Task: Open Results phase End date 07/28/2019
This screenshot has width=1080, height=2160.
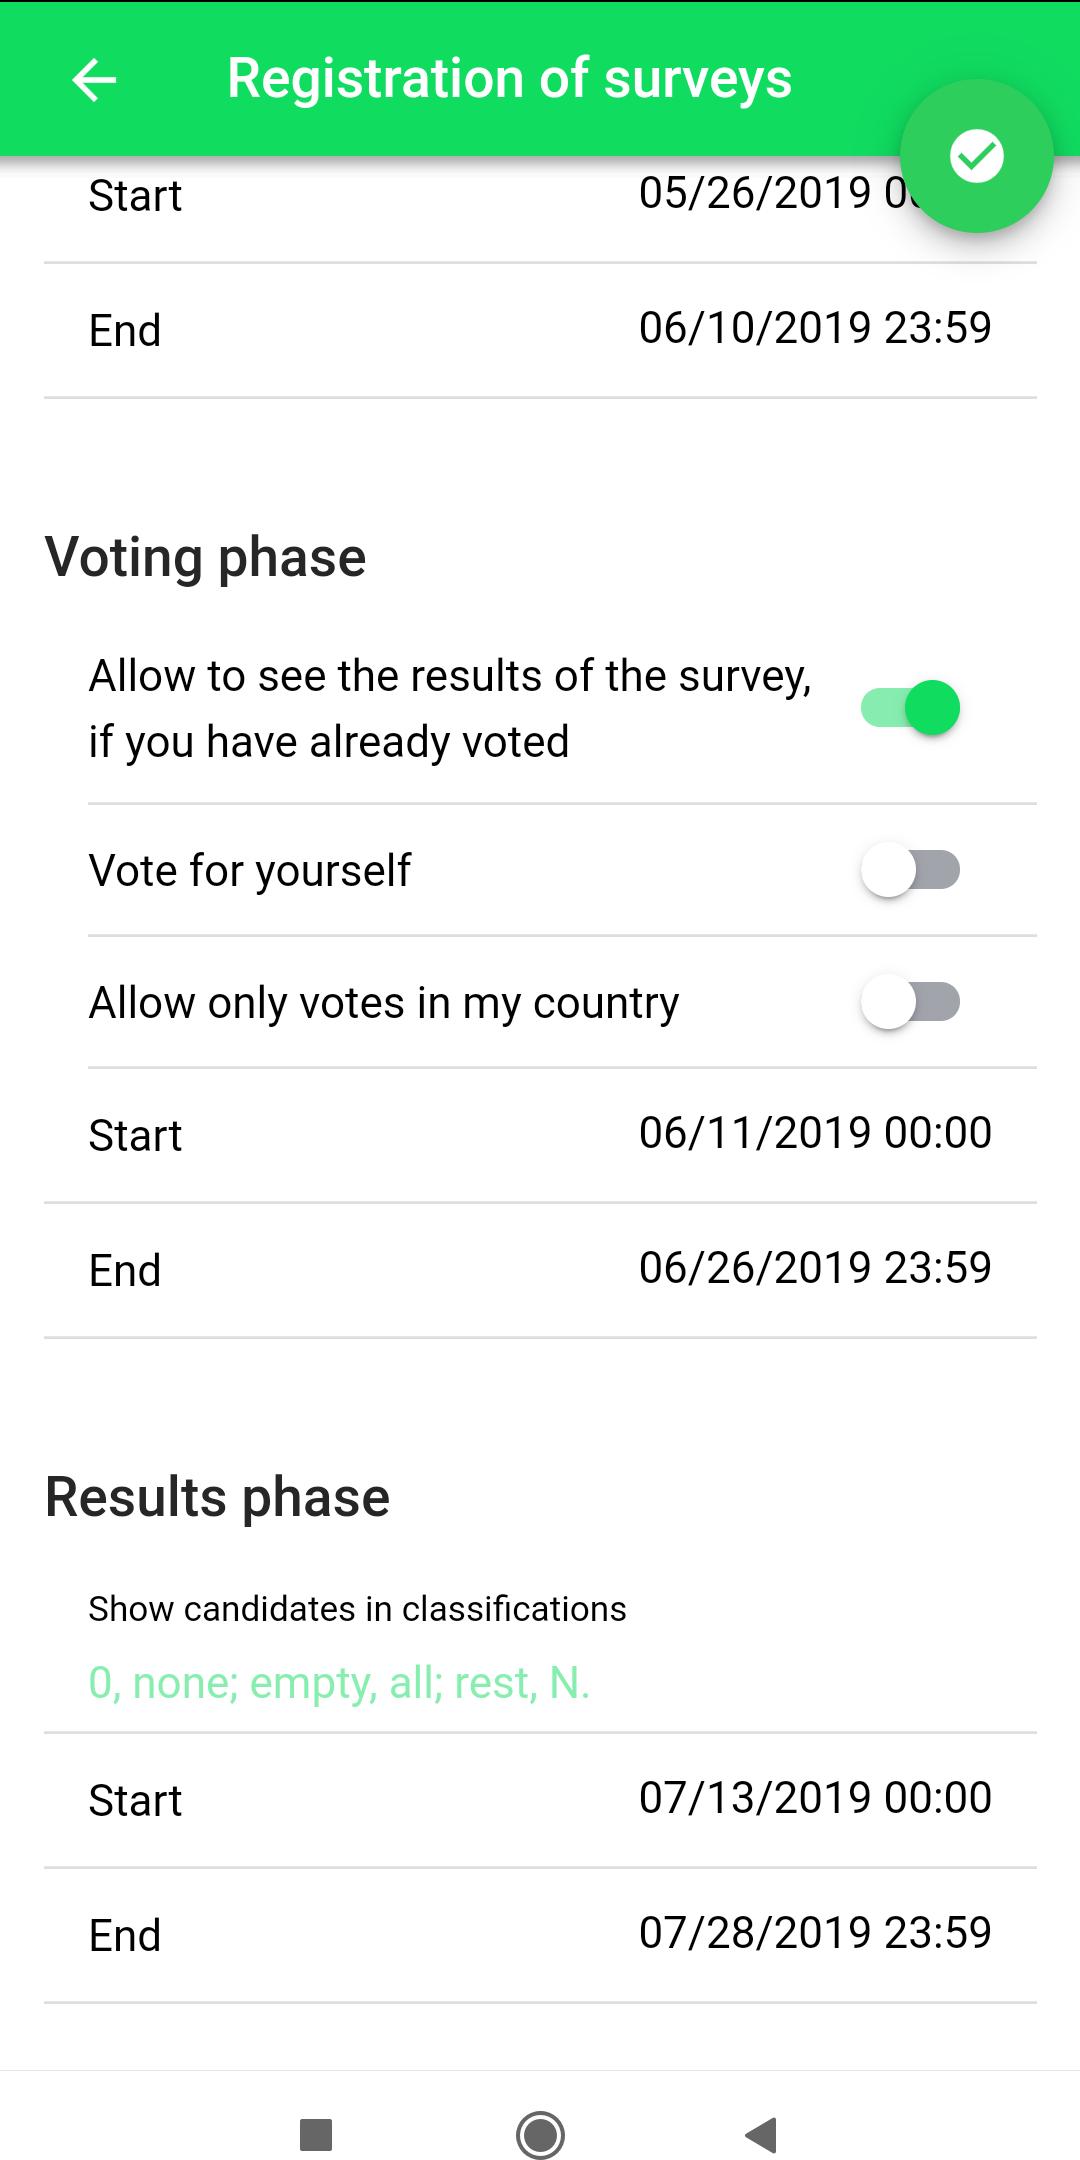Action: pos(540,1935)
